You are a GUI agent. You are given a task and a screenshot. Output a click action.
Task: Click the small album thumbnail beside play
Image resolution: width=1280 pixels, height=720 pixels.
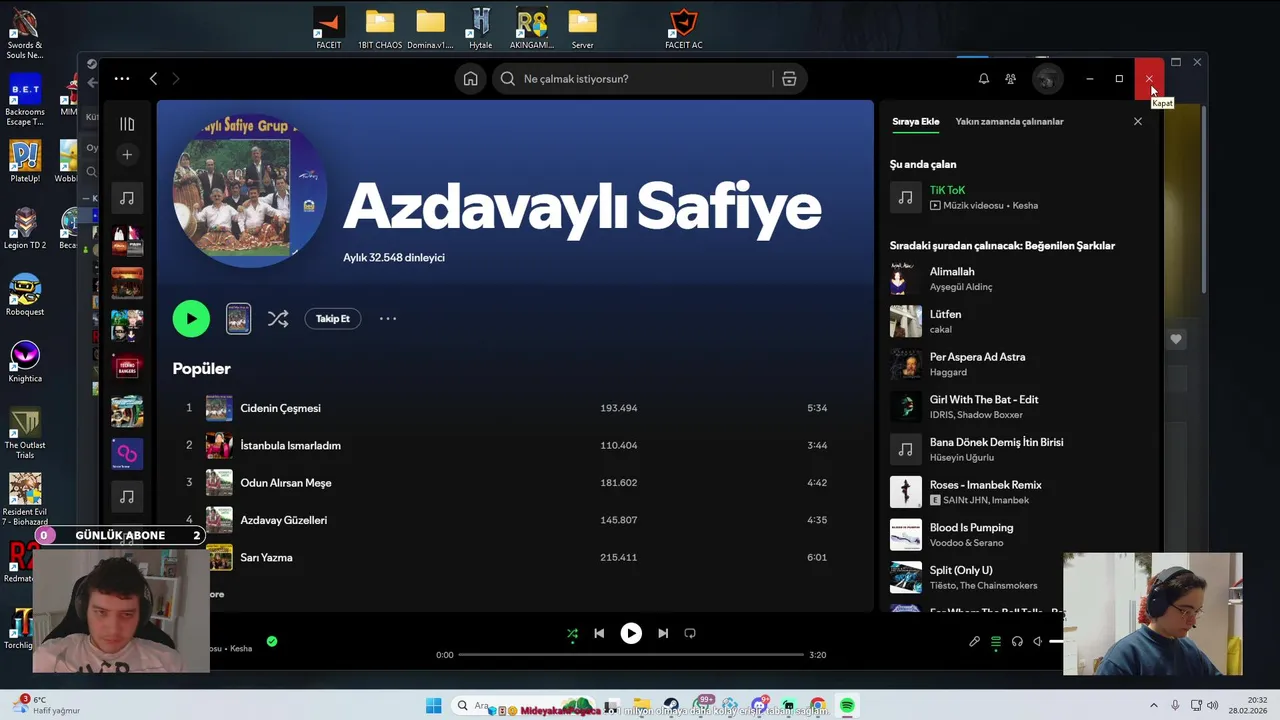coord(238,319)
